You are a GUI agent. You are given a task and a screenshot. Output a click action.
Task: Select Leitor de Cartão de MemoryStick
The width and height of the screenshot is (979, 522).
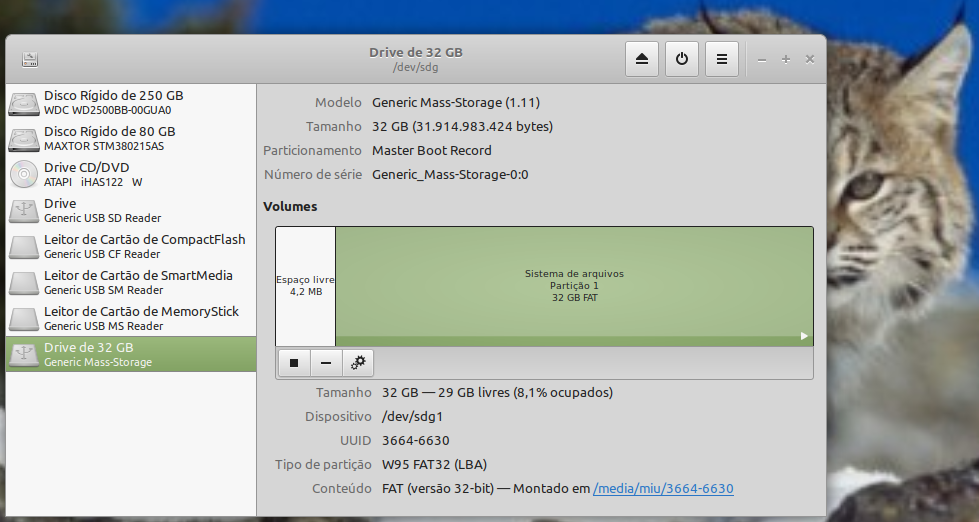pyautogui.click(x=131, y=318)
